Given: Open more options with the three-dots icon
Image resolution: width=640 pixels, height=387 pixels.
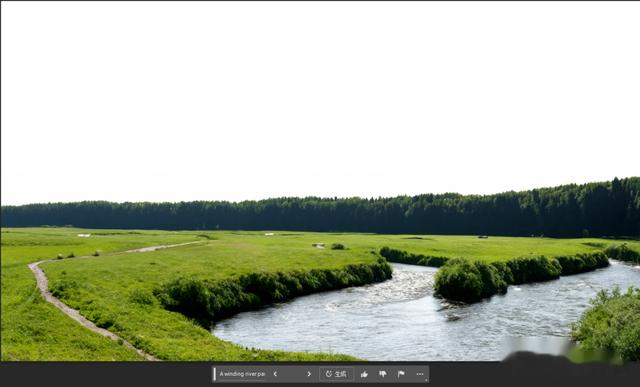Looking at the screenshot, I should click(420, 374).
